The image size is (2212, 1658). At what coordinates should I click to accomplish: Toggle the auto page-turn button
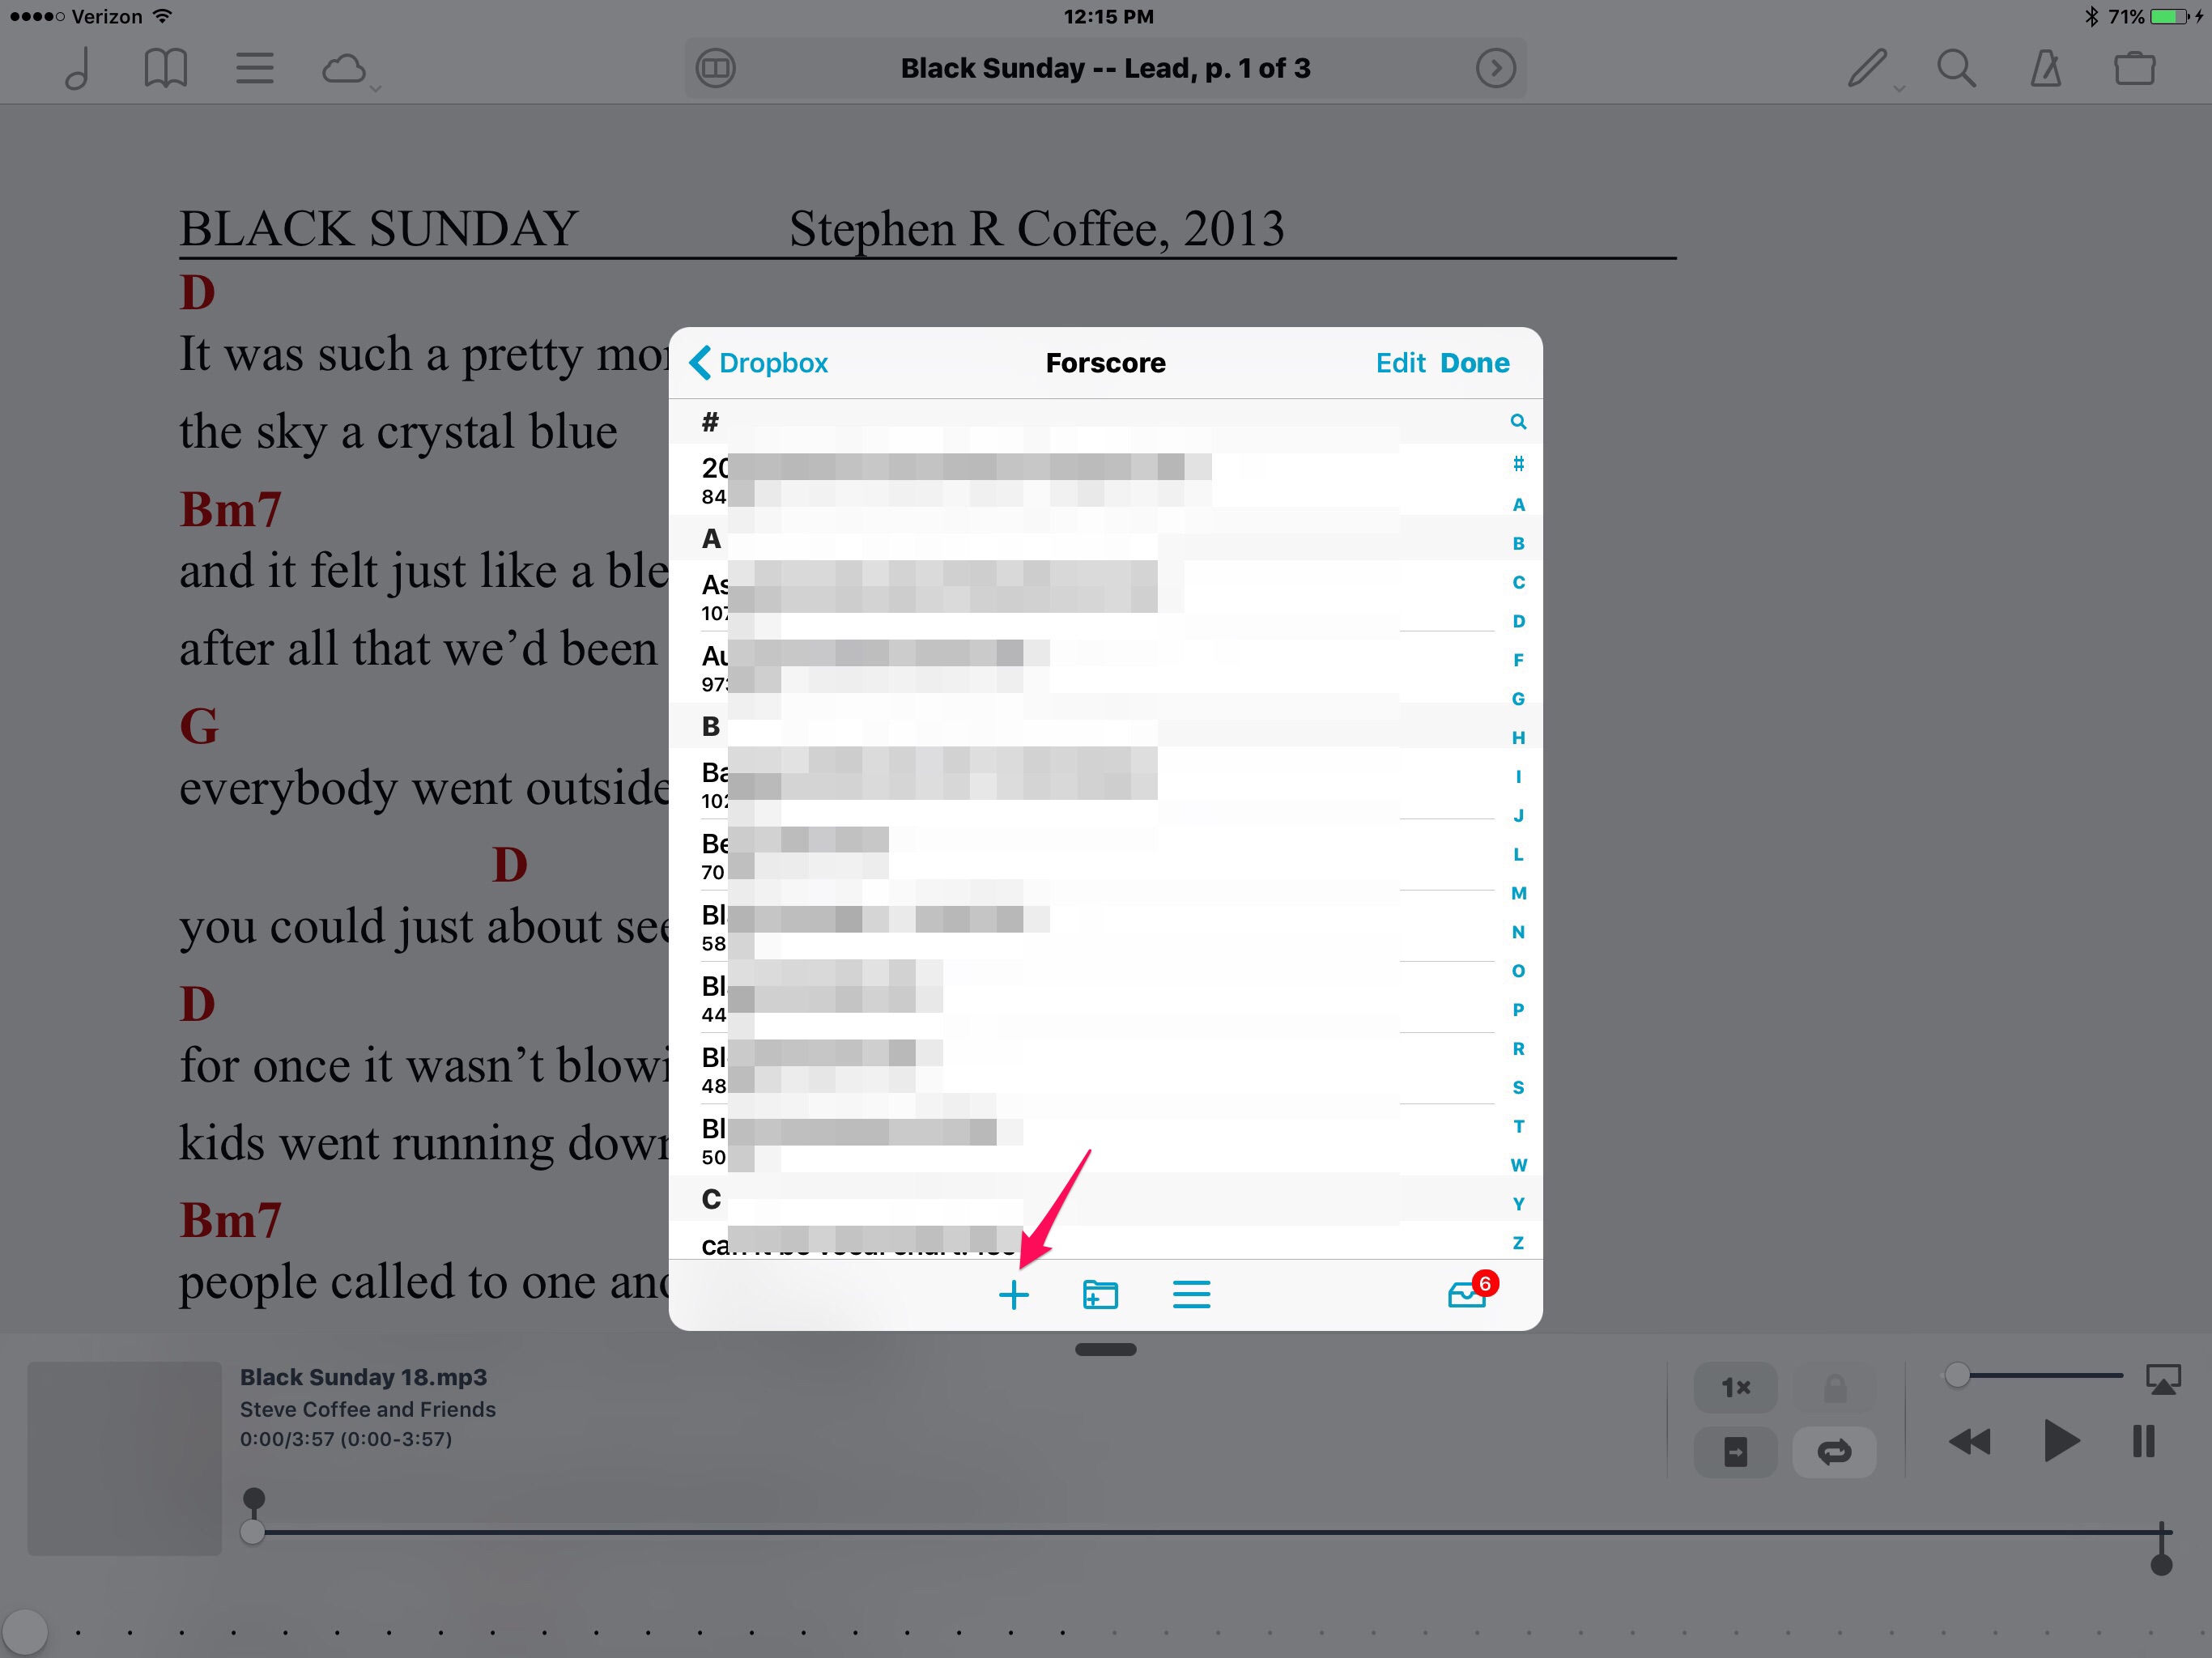[x=1735, y=1451]
